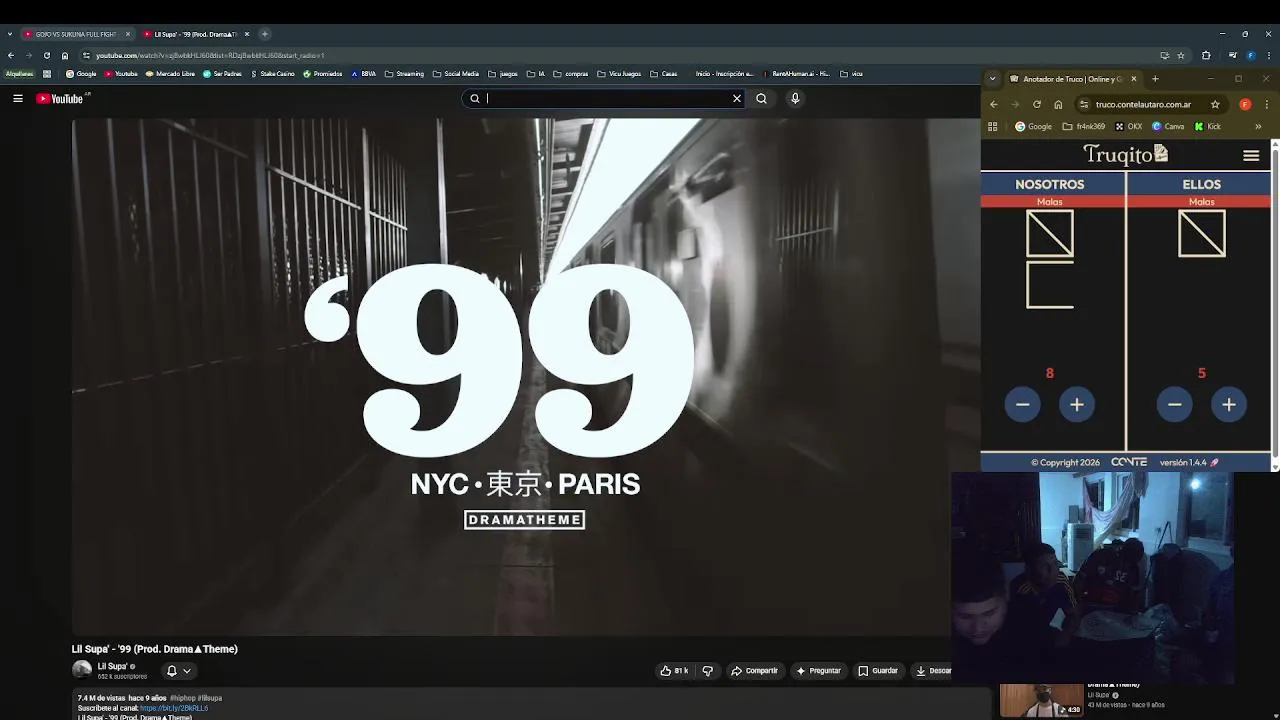Image resolution: width=1280 pixels, height=720 pixels.
Task: Open the Canva bookmark
Action: [x=1168, y=126]
